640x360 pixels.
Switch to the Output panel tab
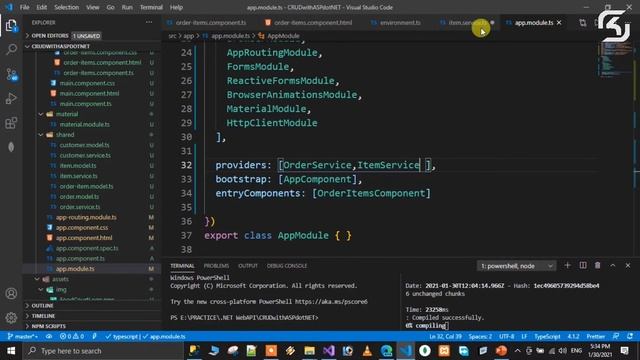coord(248,266)
